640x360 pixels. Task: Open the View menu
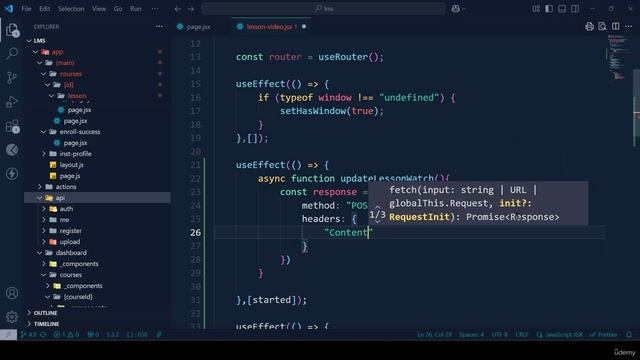pos(99,9)
